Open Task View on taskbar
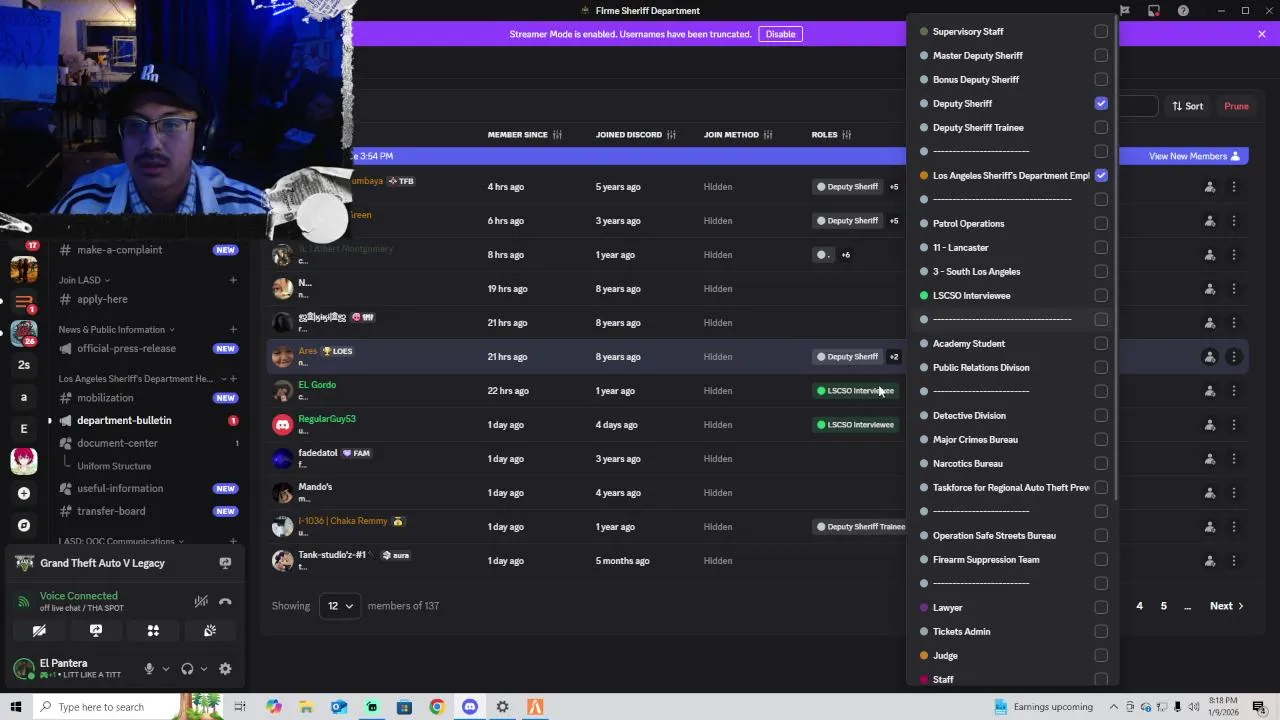The height and width of the screenshot is (720, 1280). click(x=240, y=707)
